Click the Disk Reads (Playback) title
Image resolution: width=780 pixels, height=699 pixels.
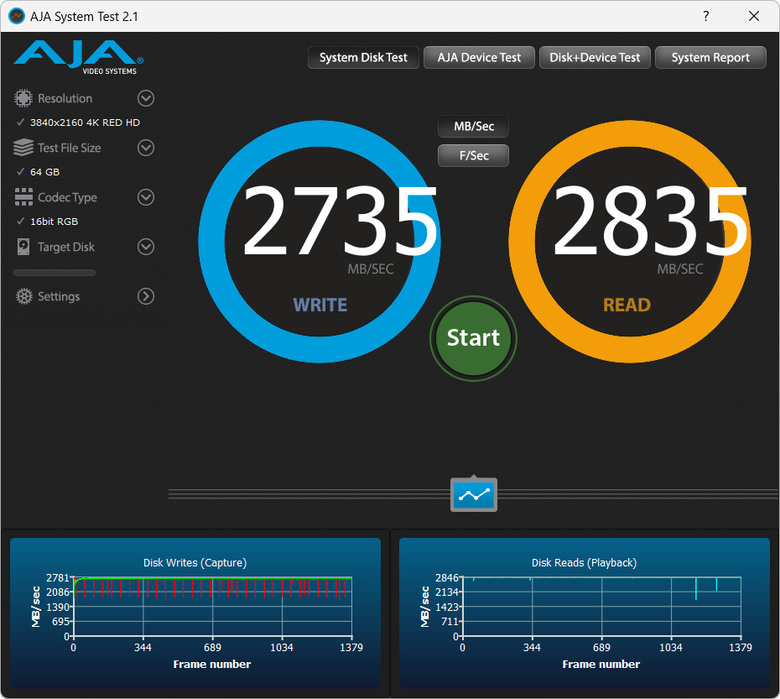pos(584,563)
